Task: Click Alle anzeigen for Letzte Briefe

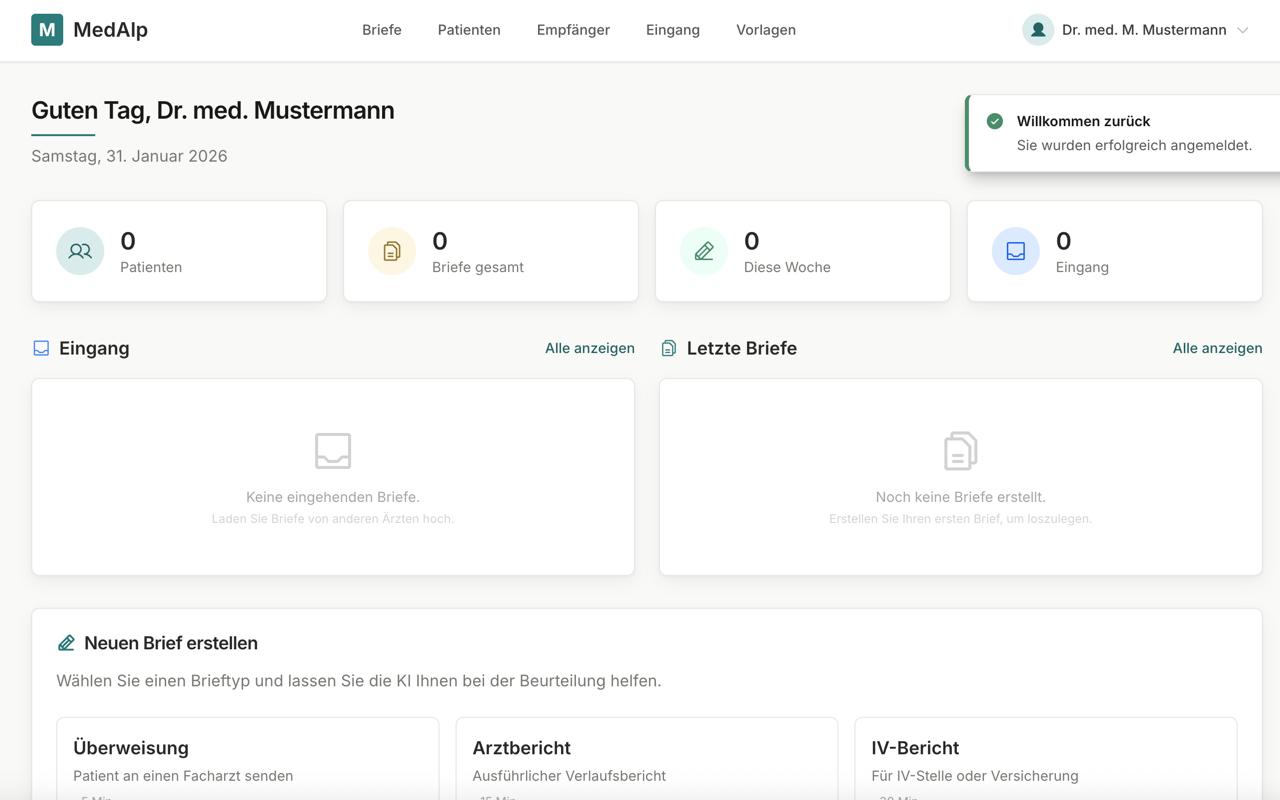Action: [x=1217, y=347]
